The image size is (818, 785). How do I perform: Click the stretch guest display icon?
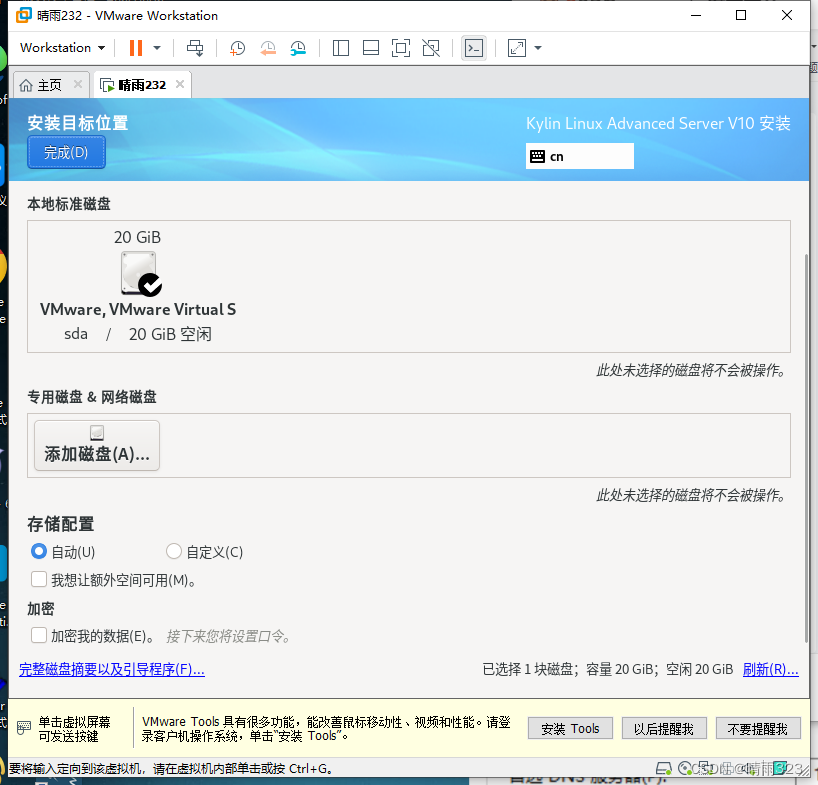pos(516,48)
